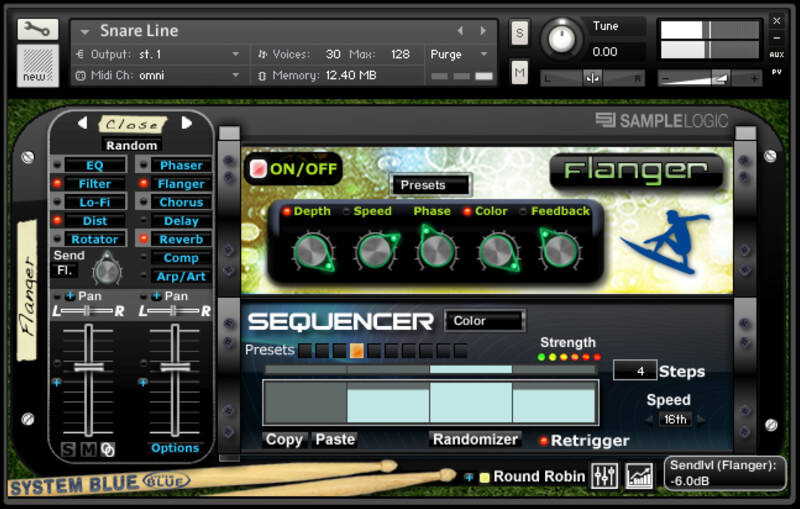
Task: Open the EQ effect tab
Action: [95, 165]
